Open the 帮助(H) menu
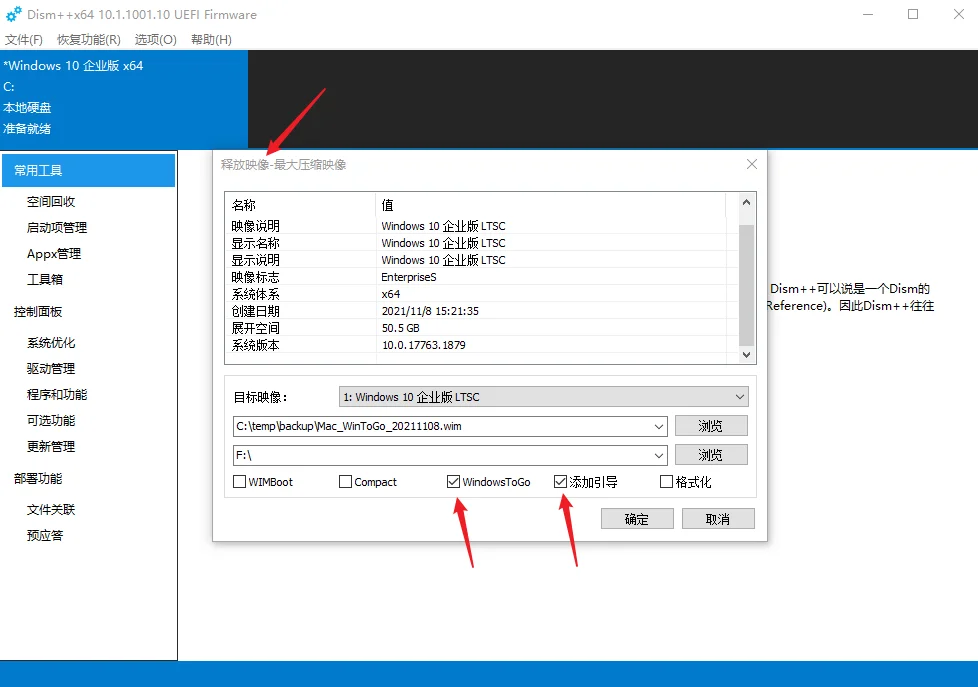 tap(211, 40)
